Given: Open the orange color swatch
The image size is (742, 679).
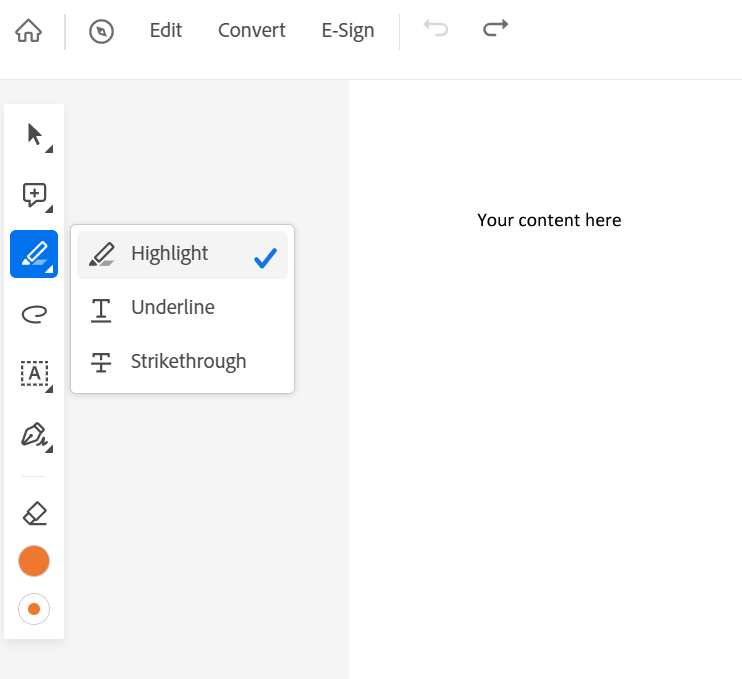Looking at the screenshot, I should tap(34, 561).
